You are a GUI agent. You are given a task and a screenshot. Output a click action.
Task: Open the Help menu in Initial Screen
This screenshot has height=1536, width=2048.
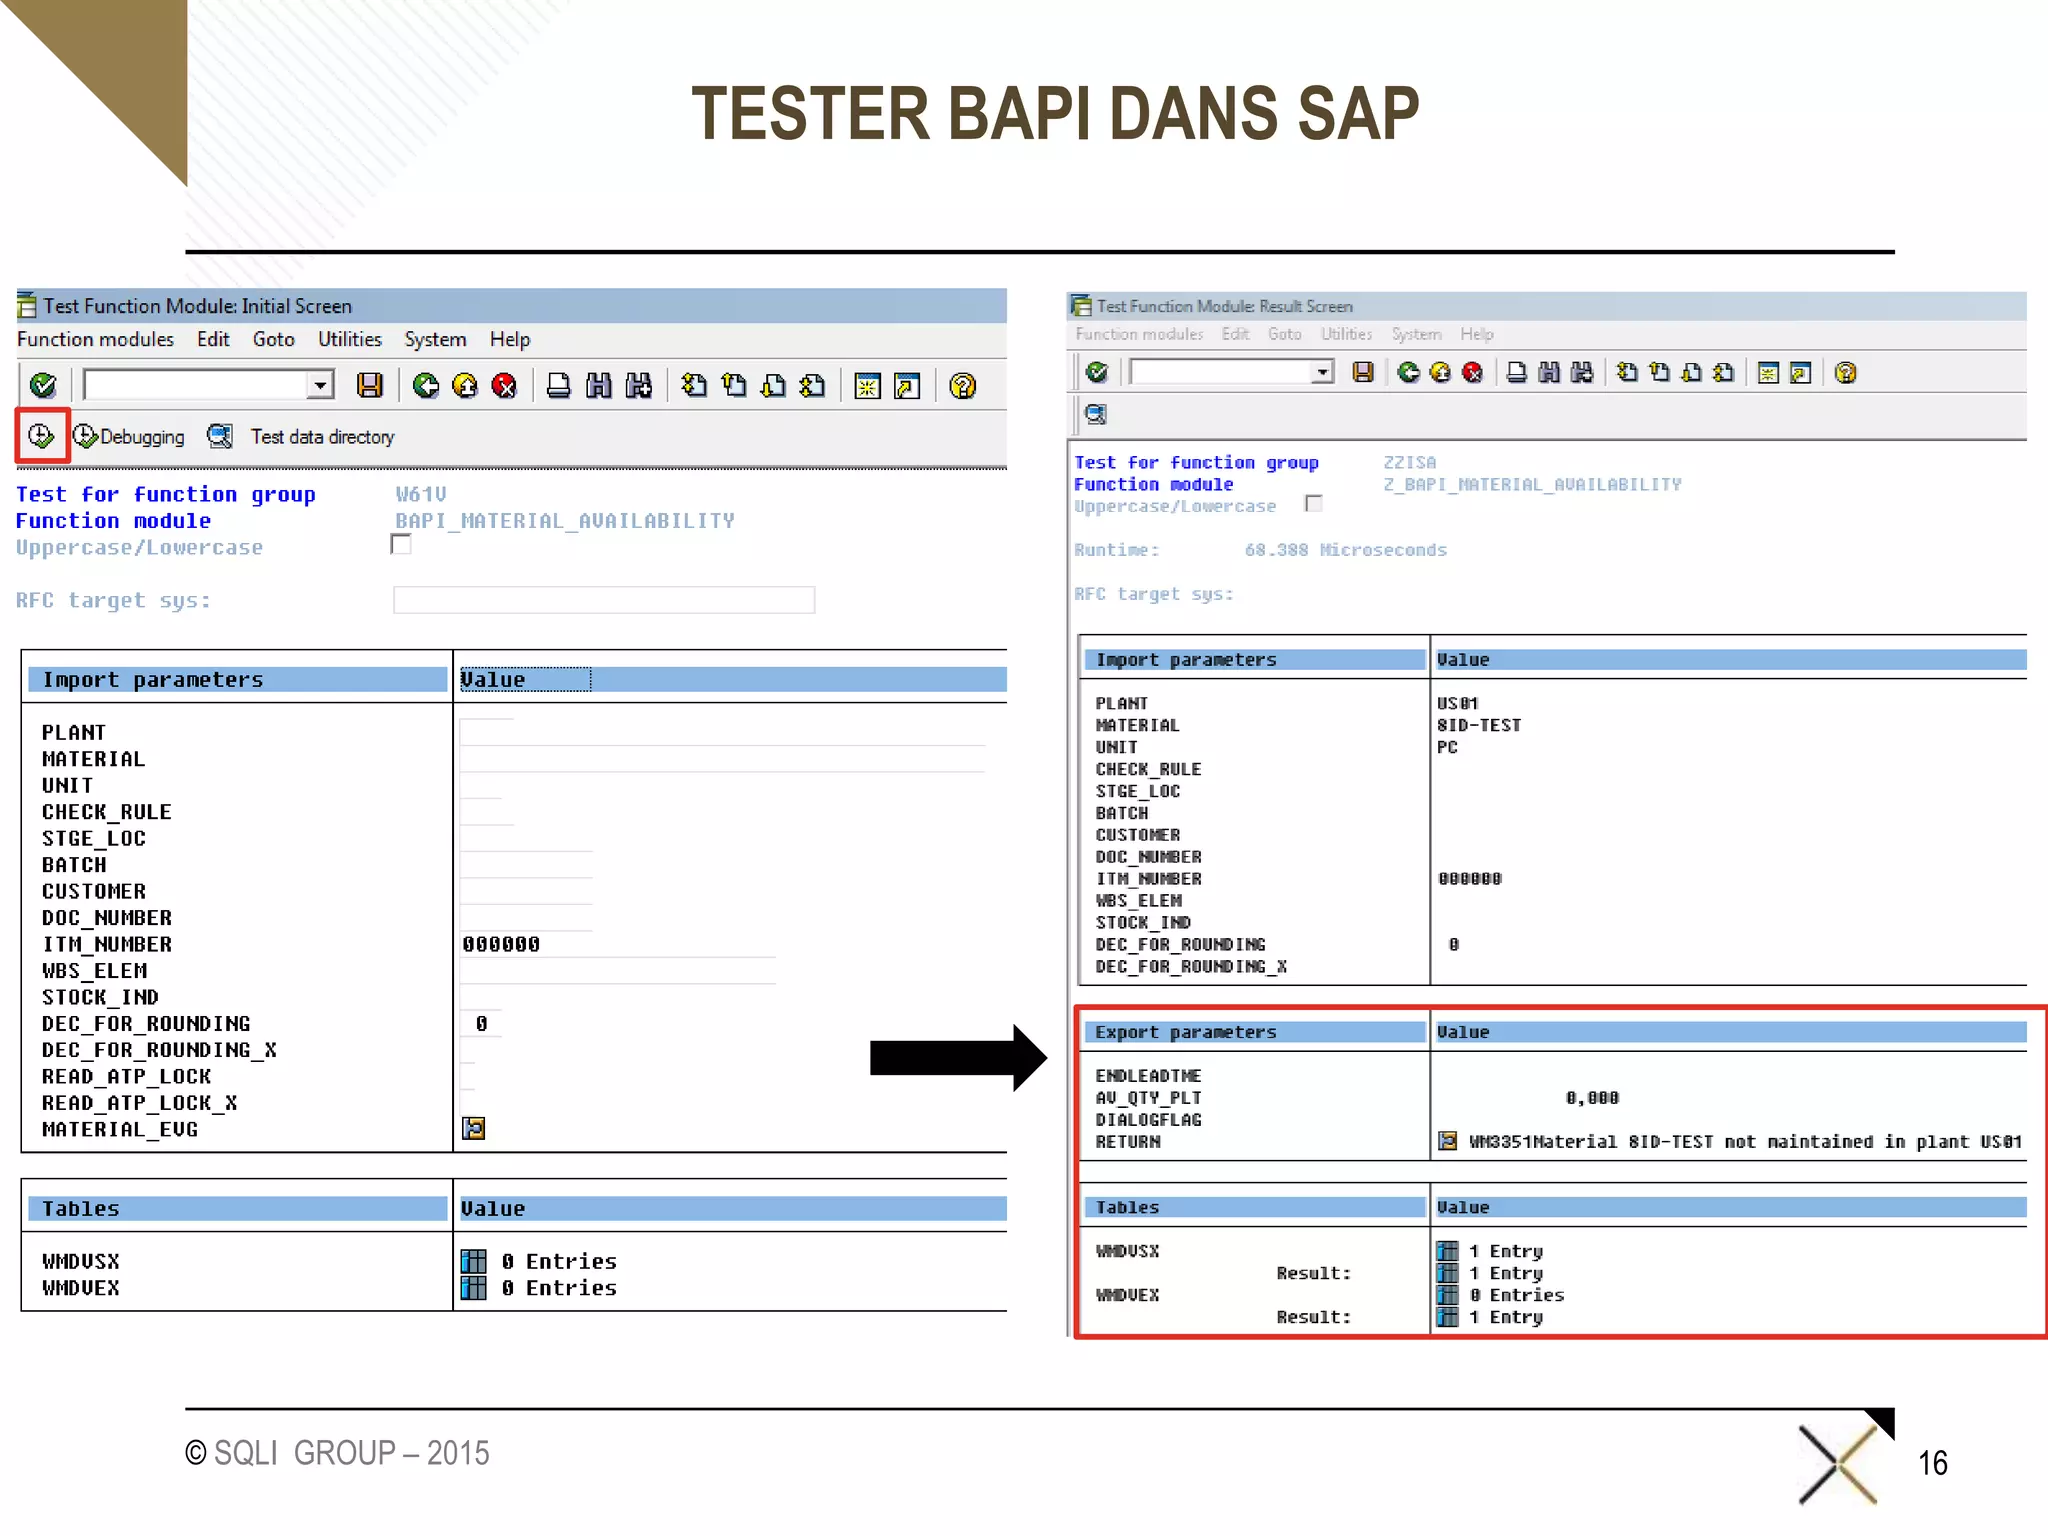tap(509, 339)
